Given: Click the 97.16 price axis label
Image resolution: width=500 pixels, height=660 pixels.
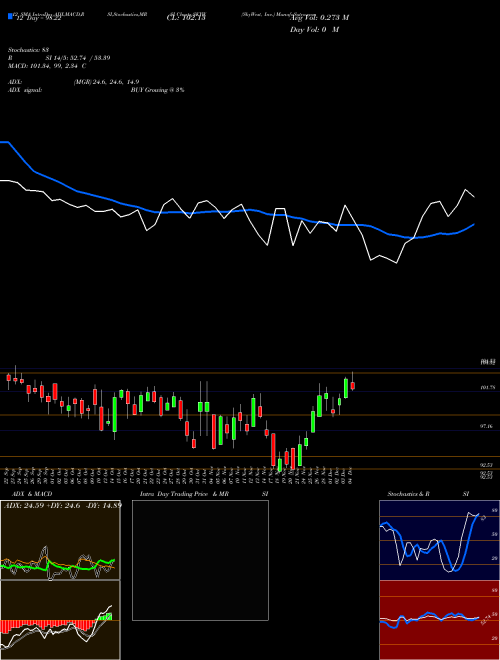Looking at the screenshot, I should 487,426.
